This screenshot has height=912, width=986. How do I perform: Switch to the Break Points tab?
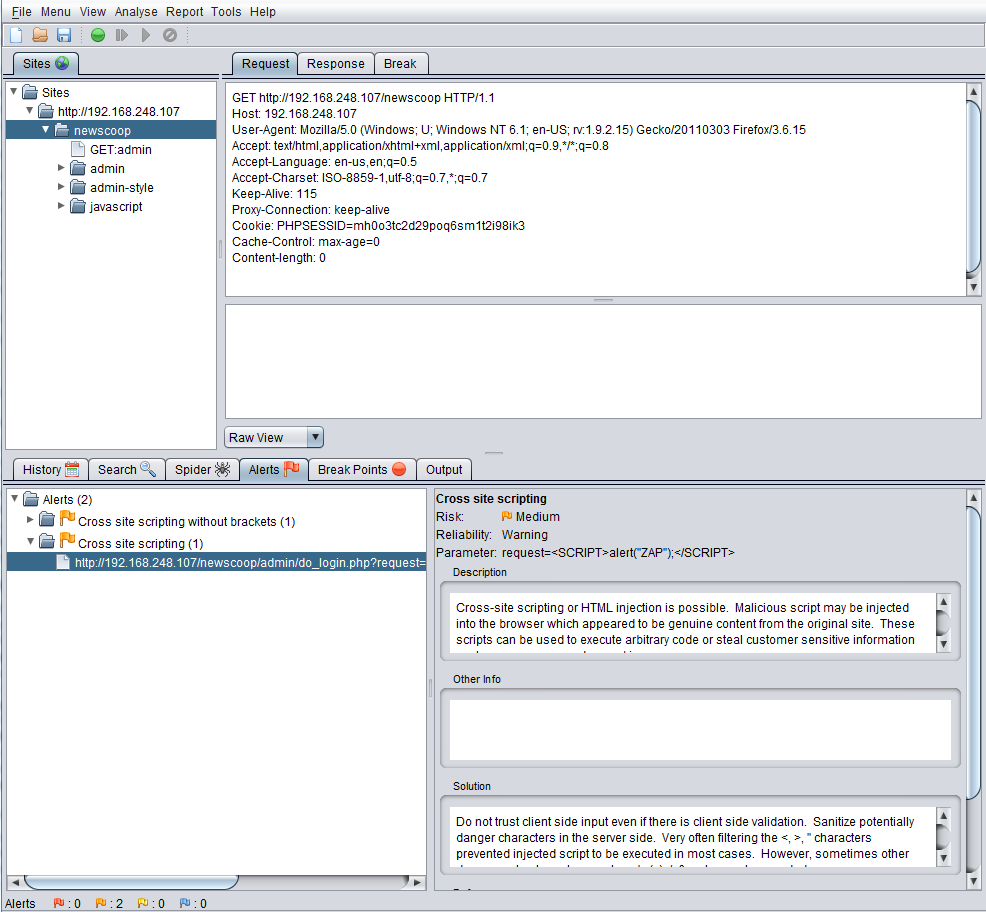(361, 469)
